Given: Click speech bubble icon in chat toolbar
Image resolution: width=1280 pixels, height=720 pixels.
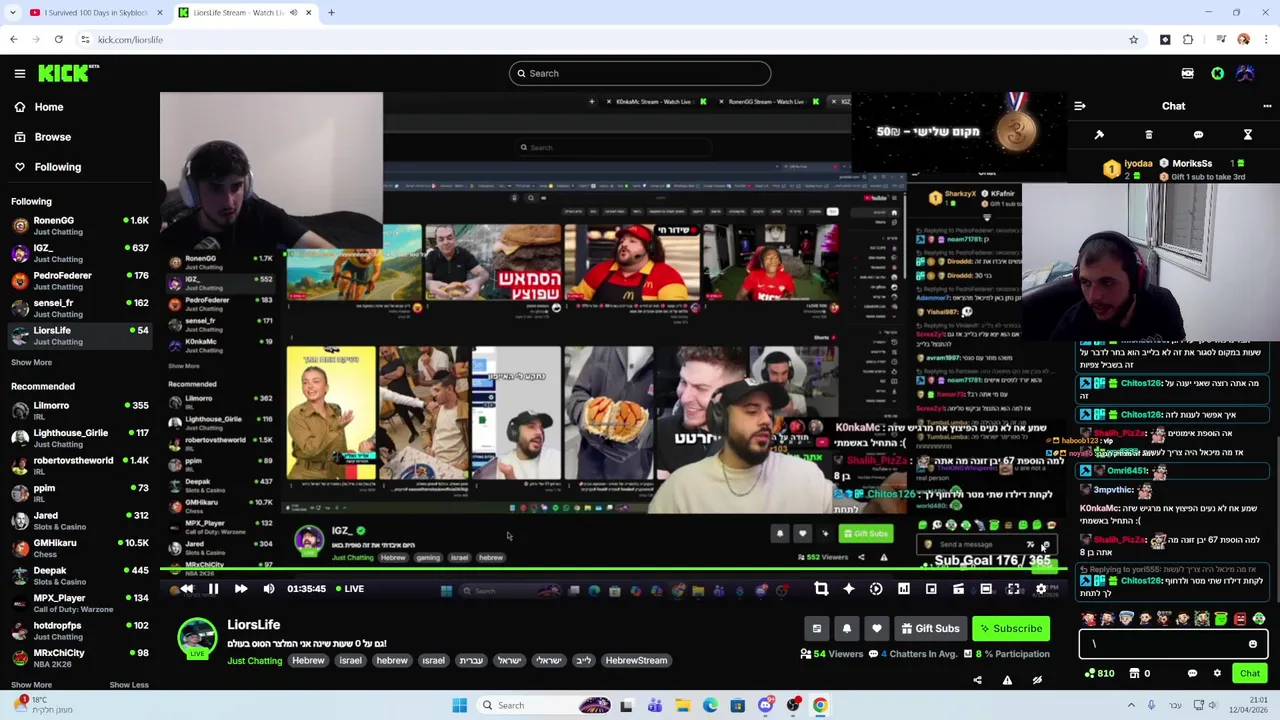Looking at the screenshot, I should (x=1198, y=135).
